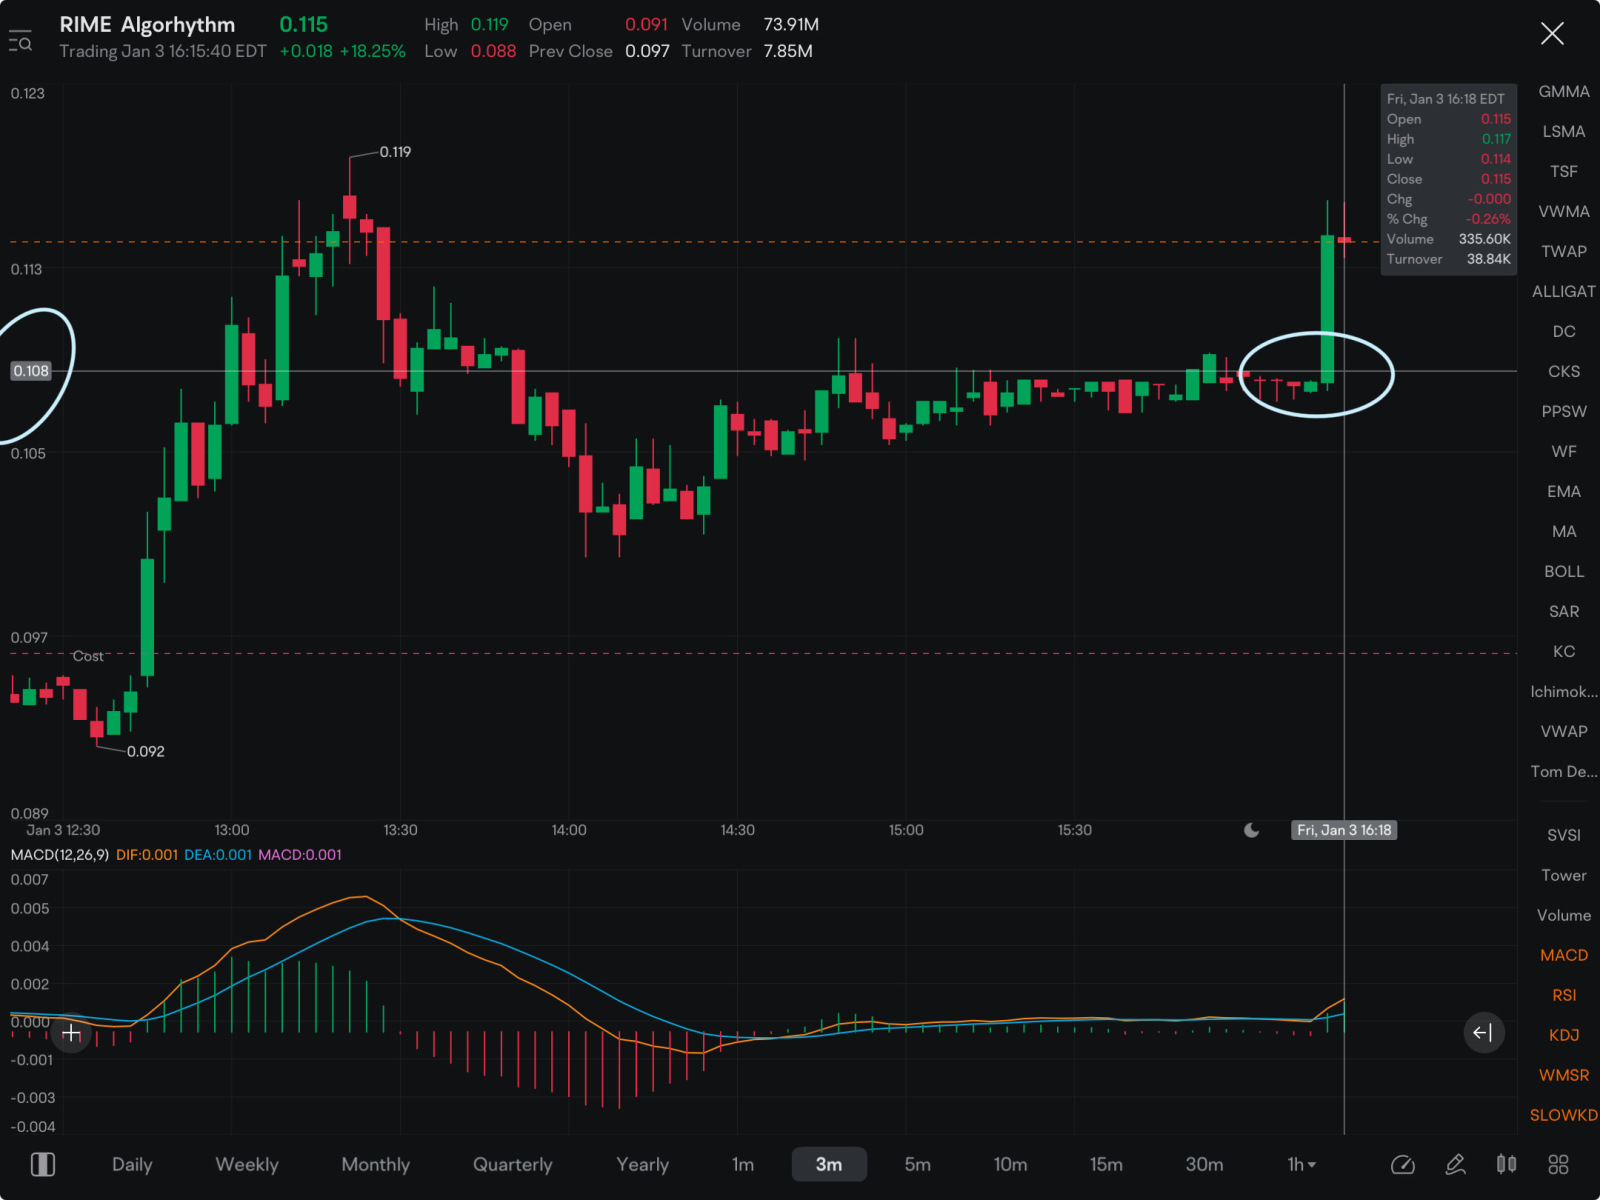Switch to the 15m interval
The image size is (1600, 1200).
(1106, 1164)
